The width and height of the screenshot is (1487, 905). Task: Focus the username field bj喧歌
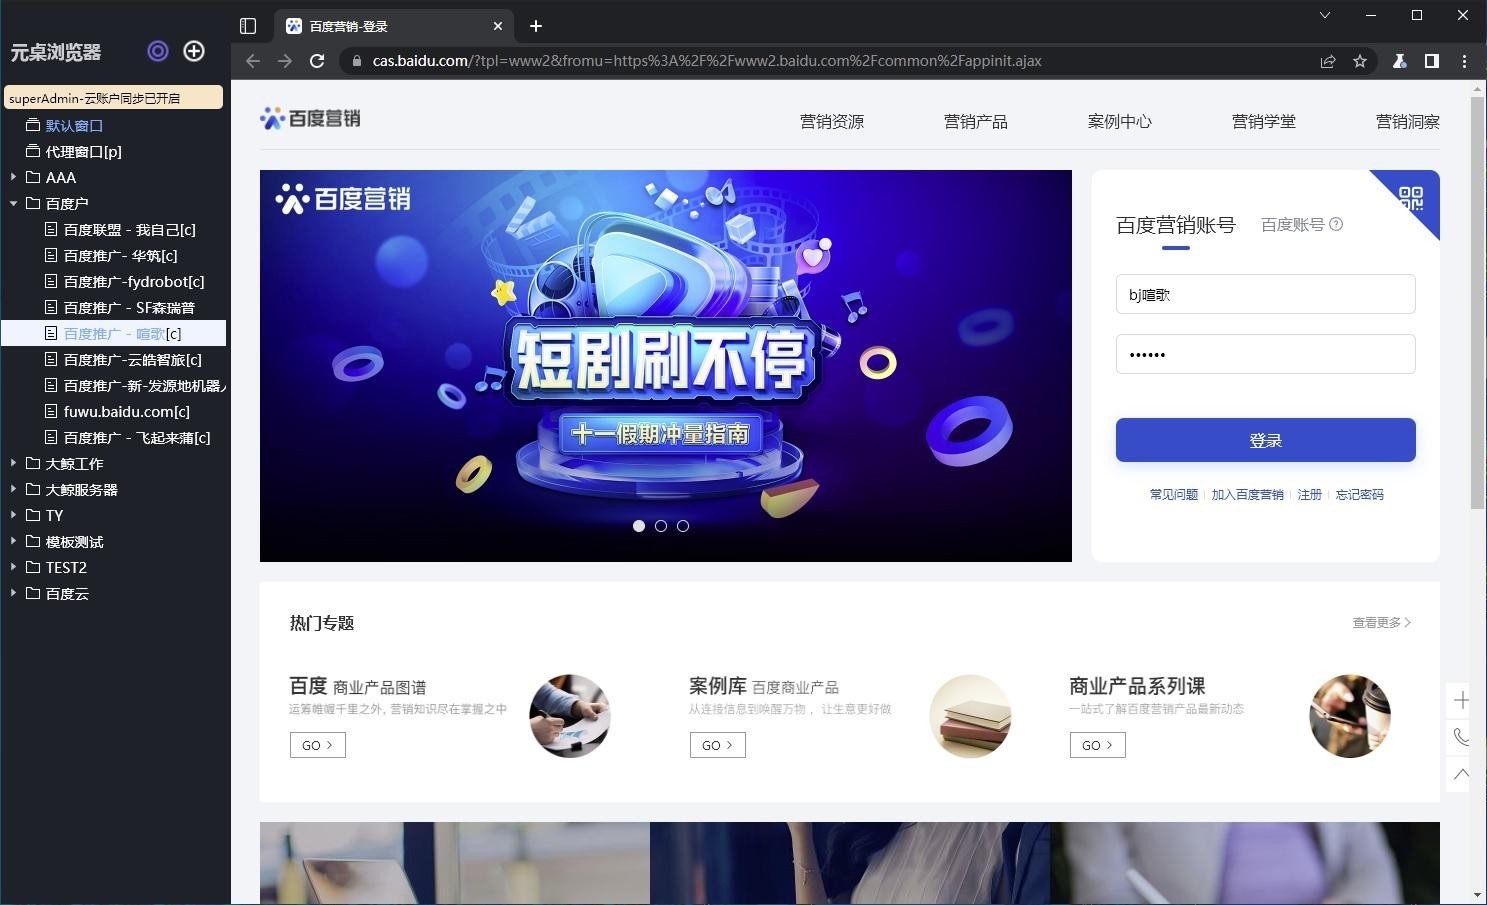(1266, 294)
